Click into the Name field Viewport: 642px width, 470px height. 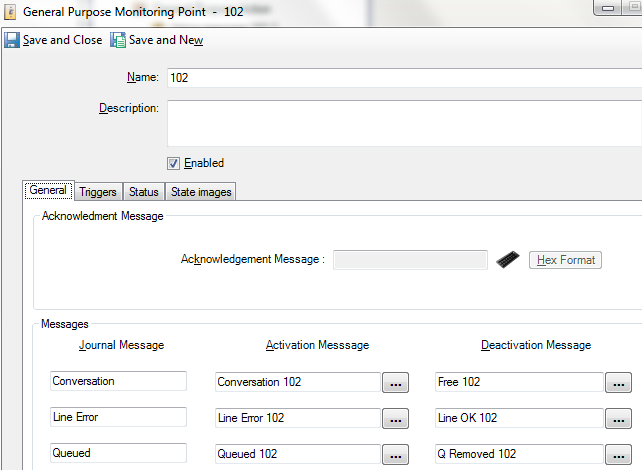tap(400, 78)
